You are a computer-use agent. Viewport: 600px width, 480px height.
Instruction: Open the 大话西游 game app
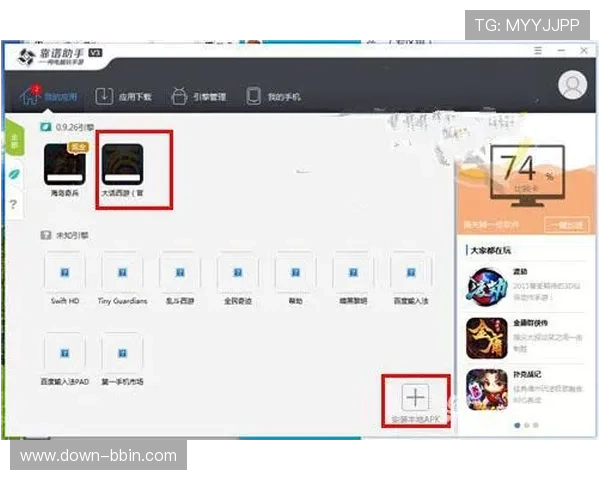[x=122, y=165]
